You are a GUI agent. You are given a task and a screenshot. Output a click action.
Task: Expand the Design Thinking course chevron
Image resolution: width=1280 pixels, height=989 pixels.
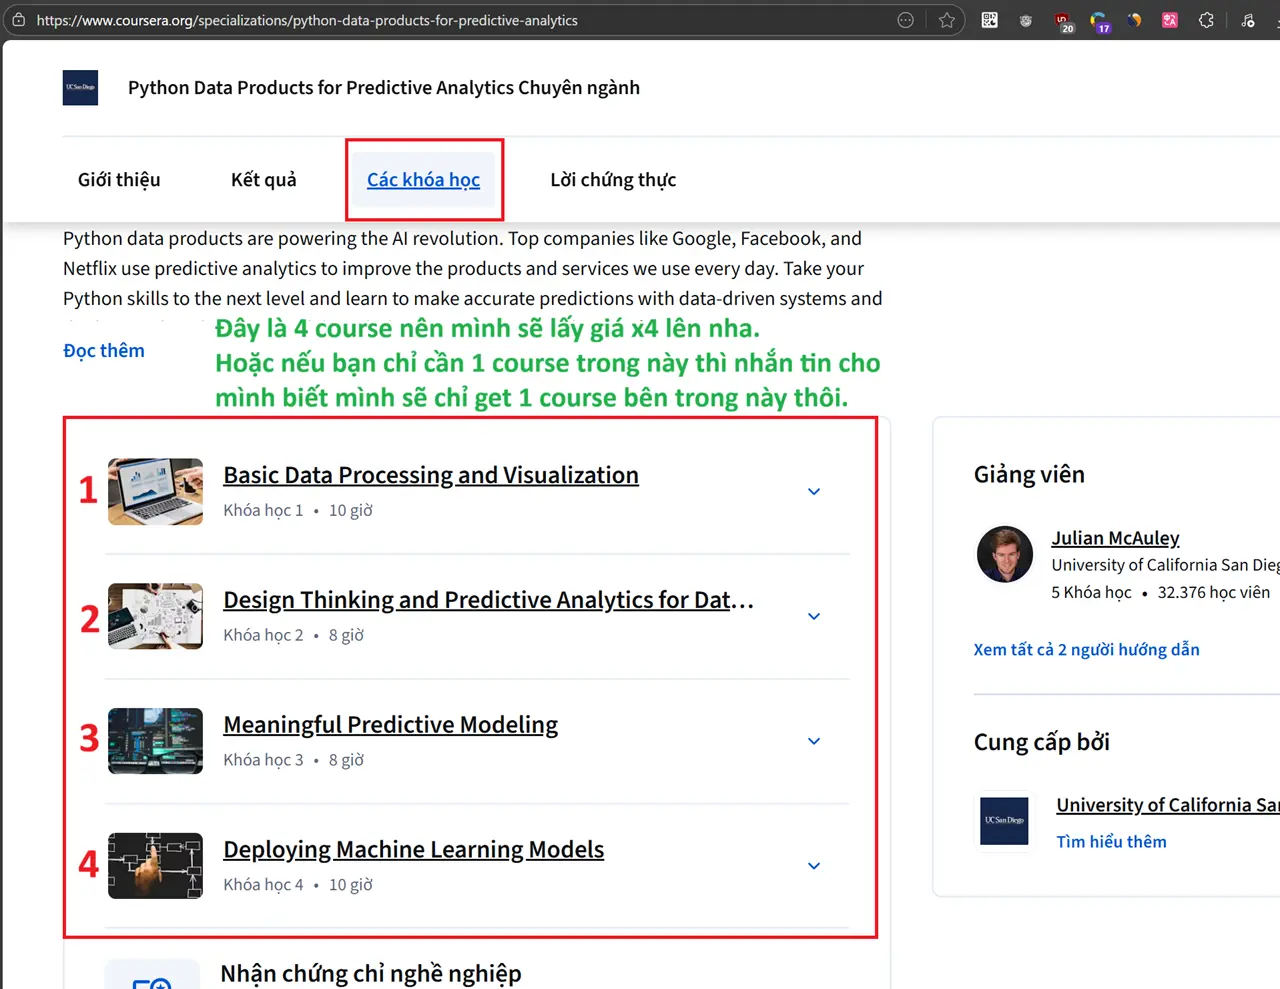coord(814,616)
